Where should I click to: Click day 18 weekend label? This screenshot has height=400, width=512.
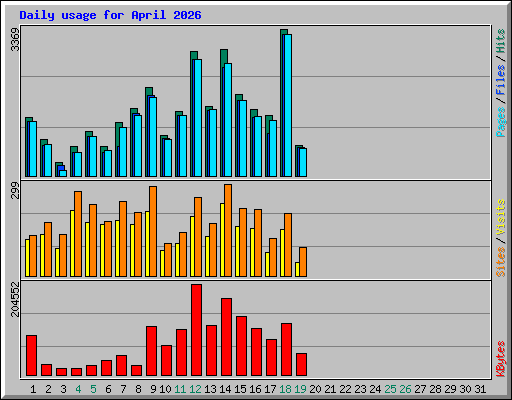pos(285,389)
